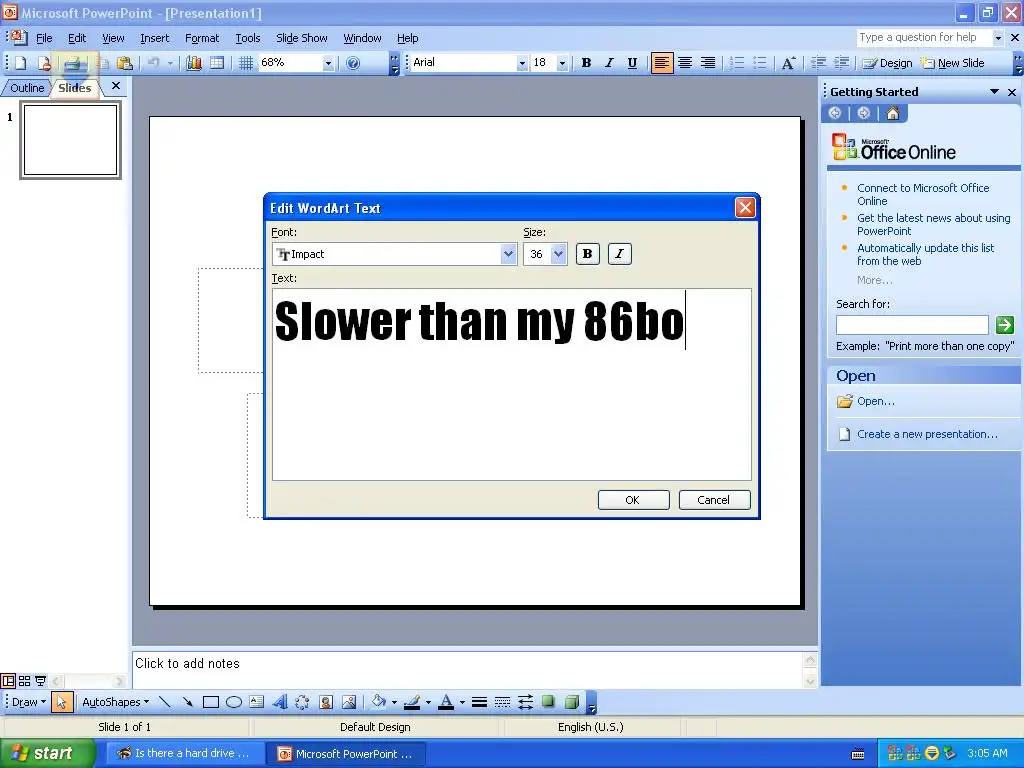
Task: Insert a table using the table icon
Action: [x=217, y=63]
